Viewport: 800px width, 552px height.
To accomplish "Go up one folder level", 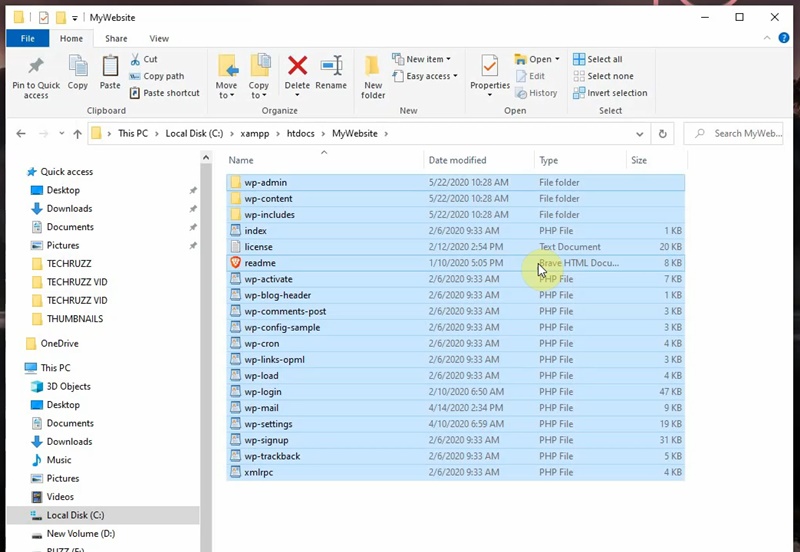I will coord(78,134).
